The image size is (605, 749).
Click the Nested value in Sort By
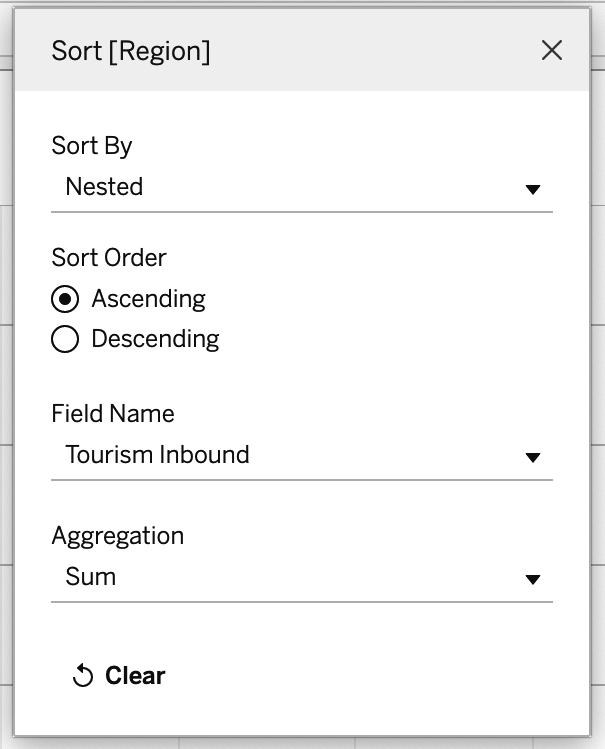(104, 186)
